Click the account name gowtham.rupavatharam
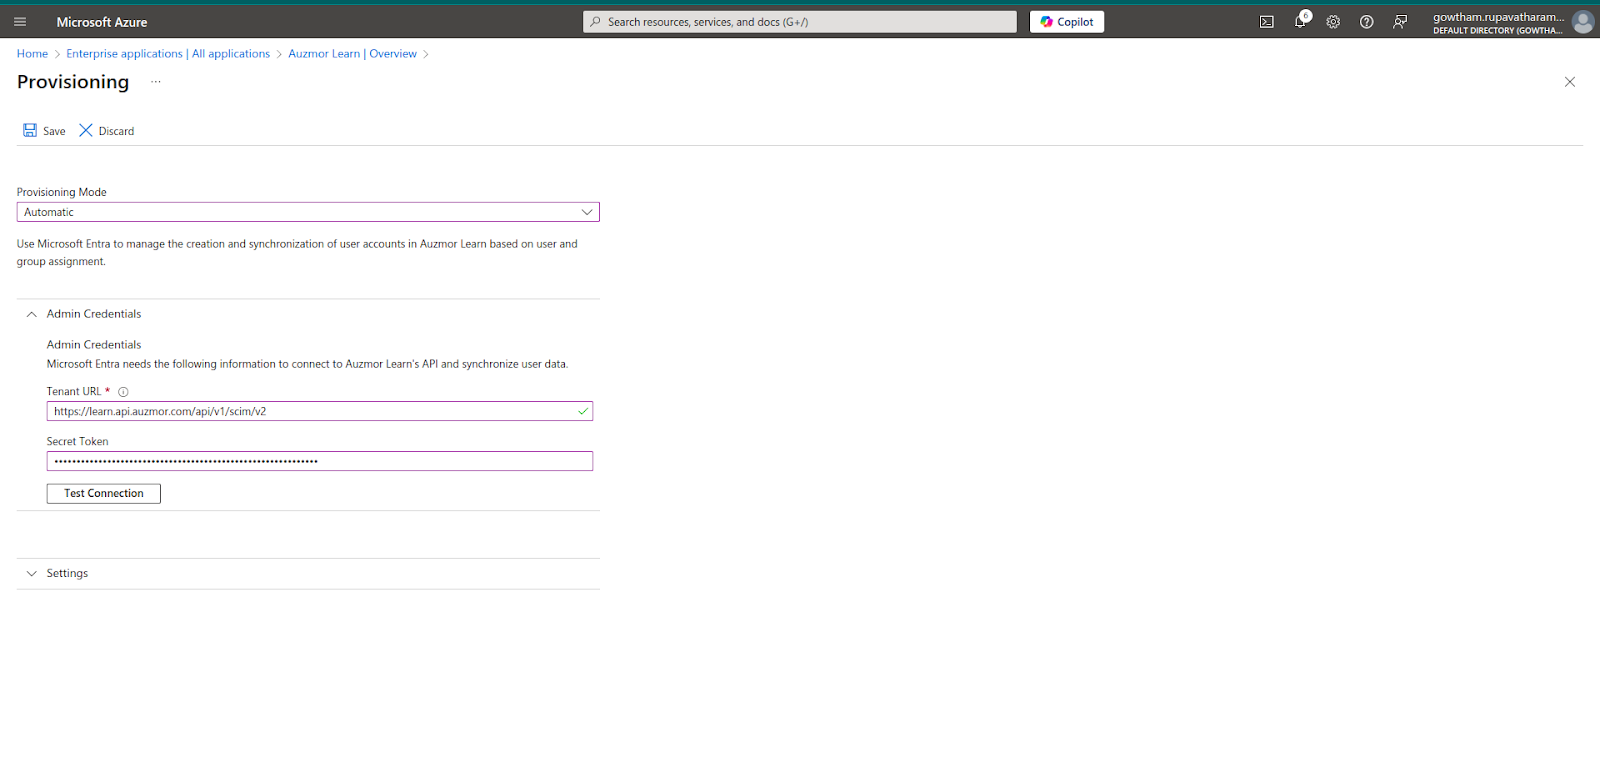The height and width of the screenshot is (768, 1600). point(1498,17)
